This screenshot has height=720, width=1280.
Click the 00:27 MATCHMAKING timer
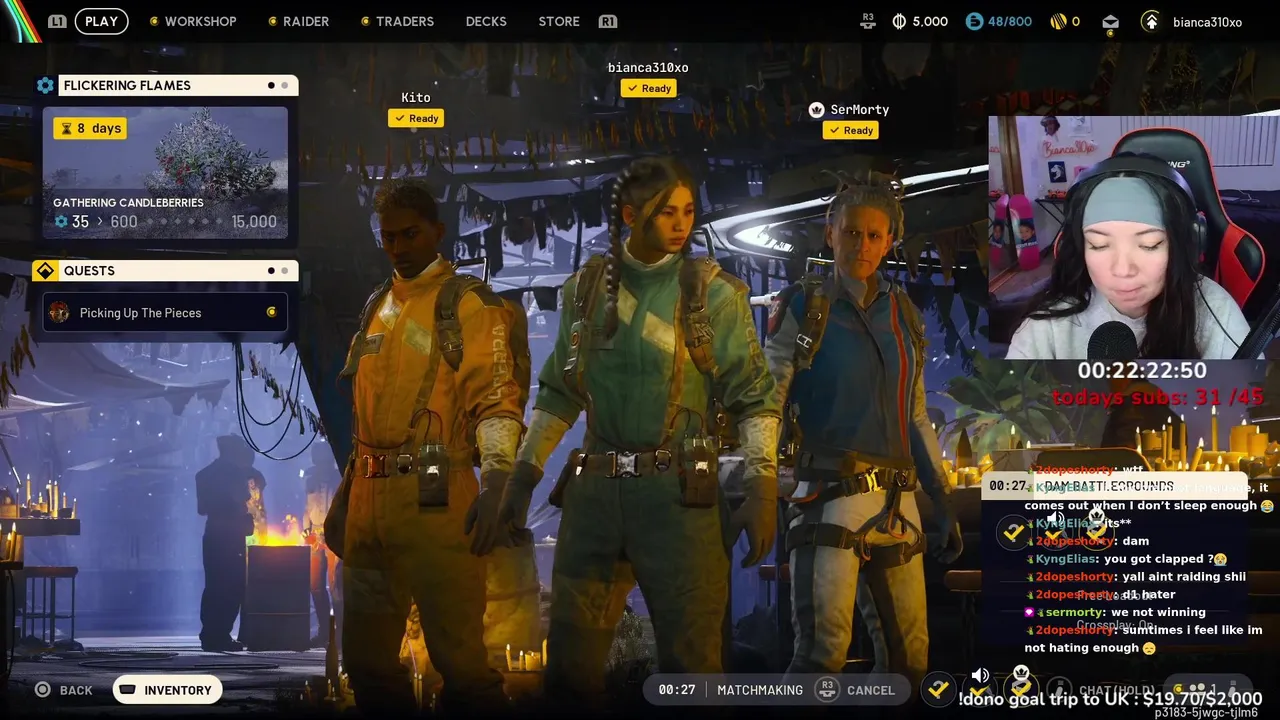[x=730, y=690]
